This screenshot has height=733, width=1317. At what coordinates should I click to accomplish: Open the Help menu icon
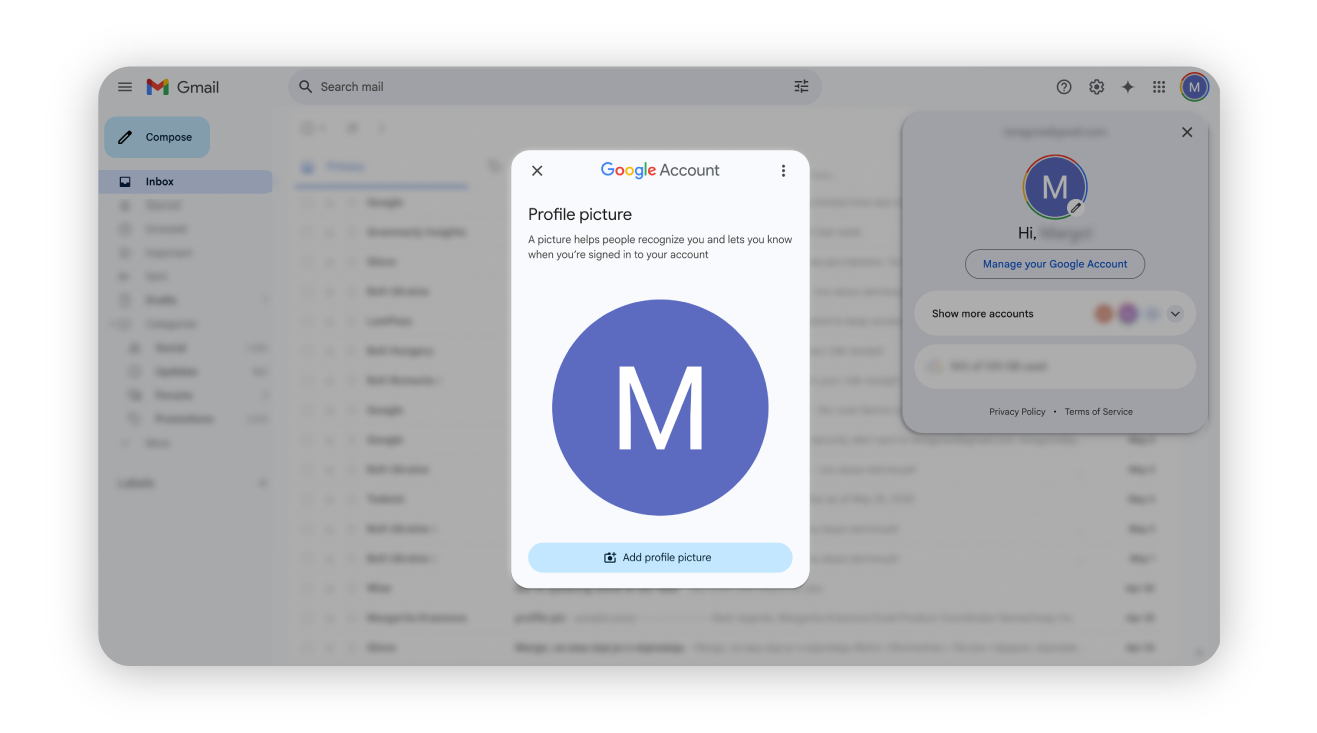pyautogui.click(x=1063, y=87)
